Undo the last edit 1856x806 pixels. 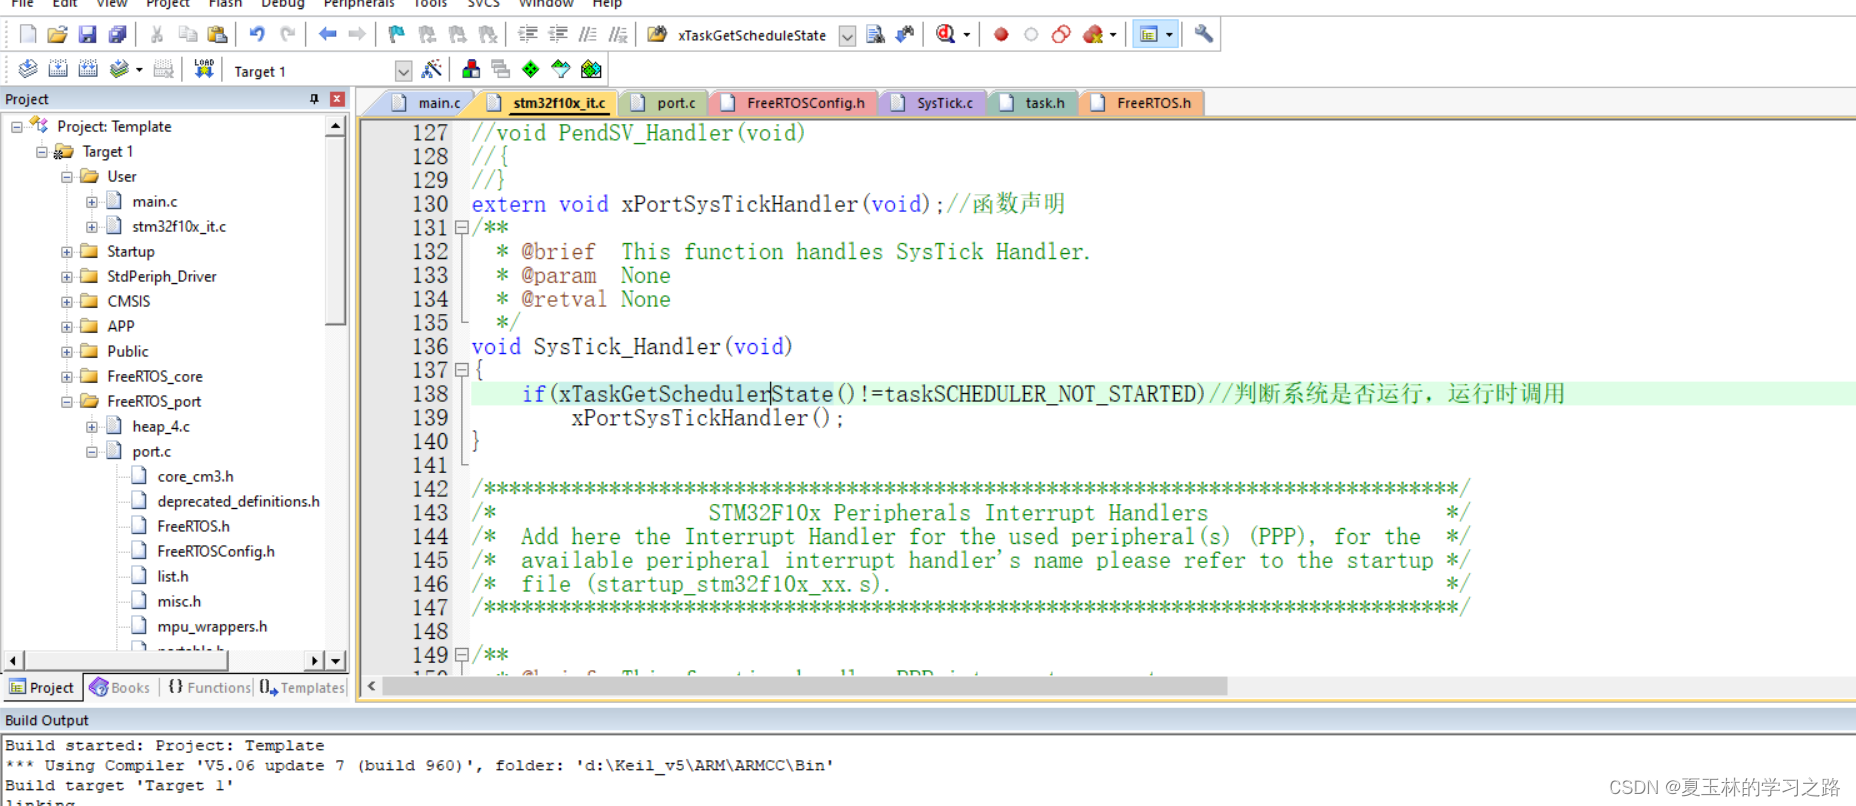(x=257, y=35)
